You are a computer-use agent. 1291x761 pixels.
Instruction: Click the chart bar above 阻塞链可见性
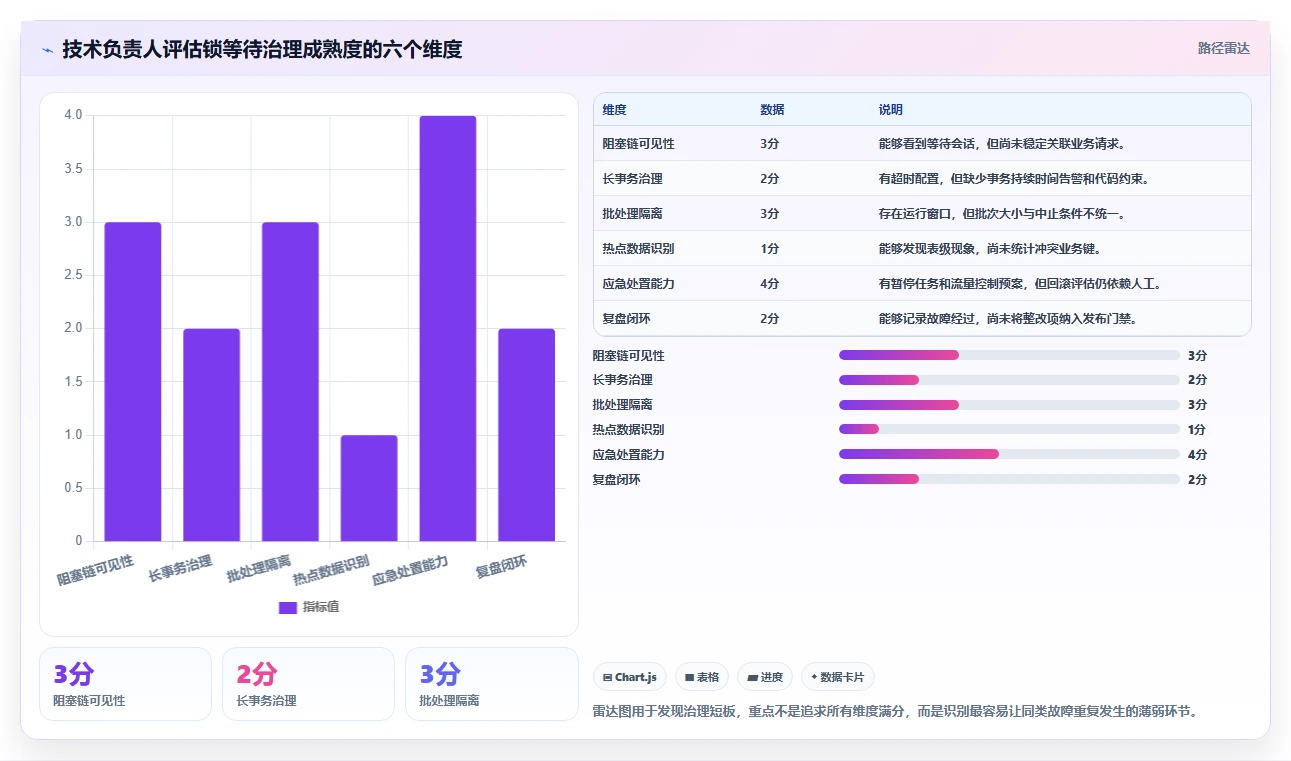tap(133, 382)
